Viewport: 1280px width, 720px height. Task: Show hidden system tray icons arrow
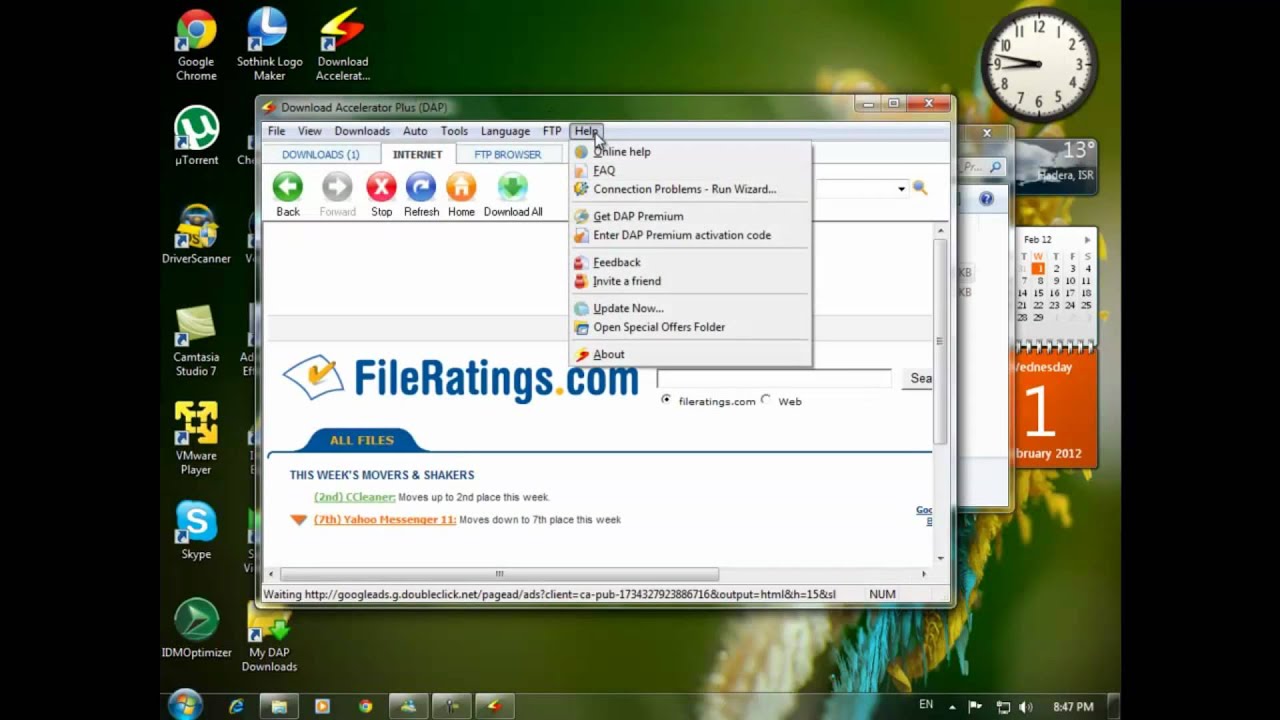(x=954, y=707)
